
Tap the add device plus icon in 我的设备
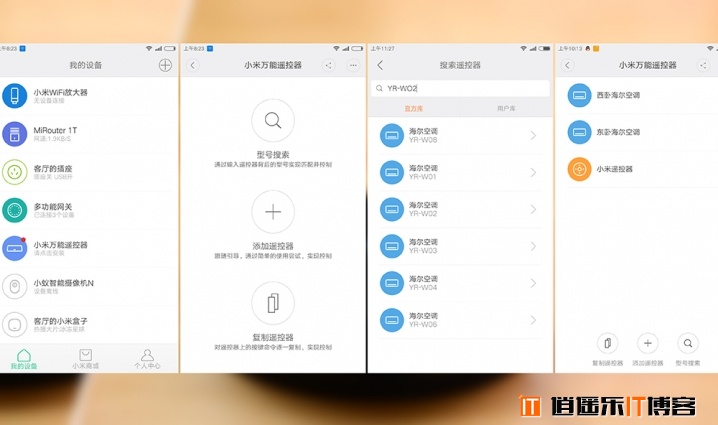[x=165, y=65]
